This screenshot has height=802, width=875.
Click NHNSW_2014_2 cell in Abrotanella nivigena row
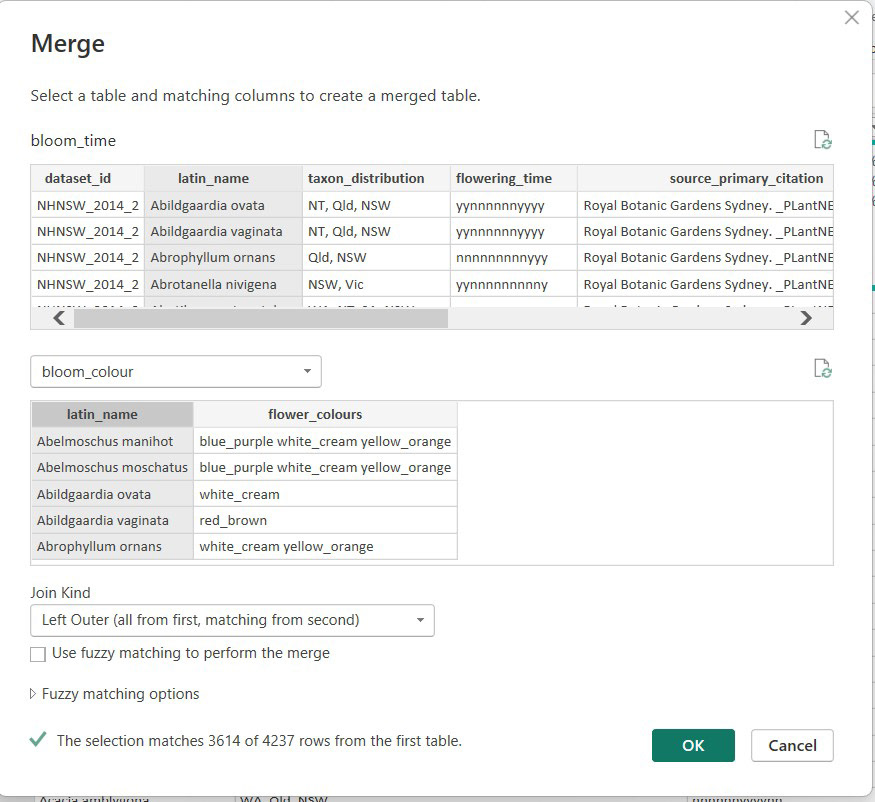coord(88,284)
